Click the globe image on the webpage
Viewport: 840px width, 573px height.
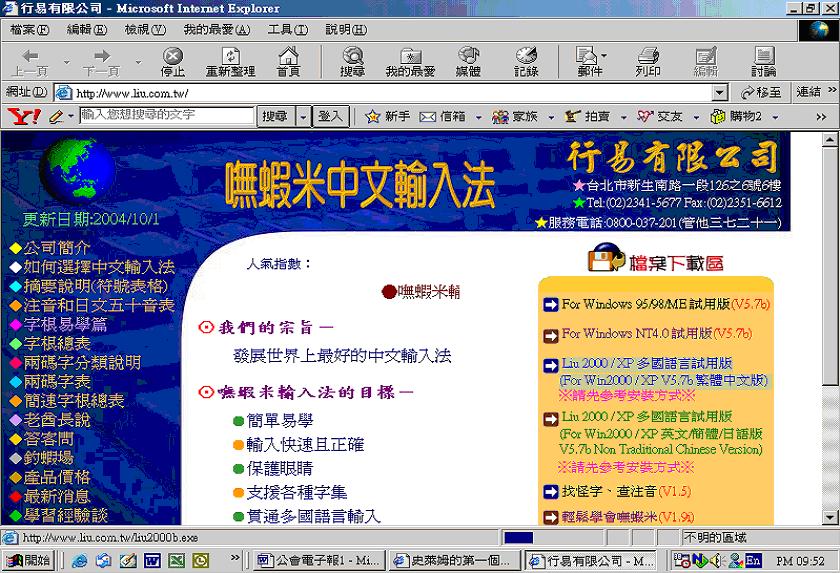tap(78, 170)
